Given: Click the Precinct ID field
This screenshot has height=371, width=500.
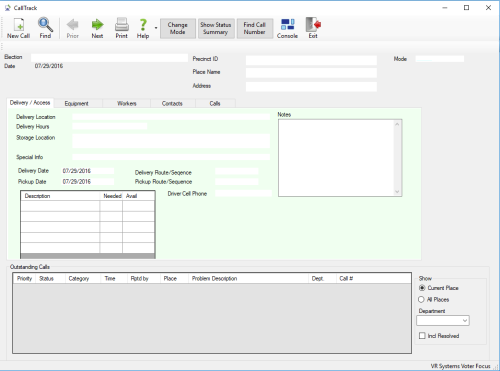Looking at the screenshot, I should pyautogui.click(x=311, y=60).
